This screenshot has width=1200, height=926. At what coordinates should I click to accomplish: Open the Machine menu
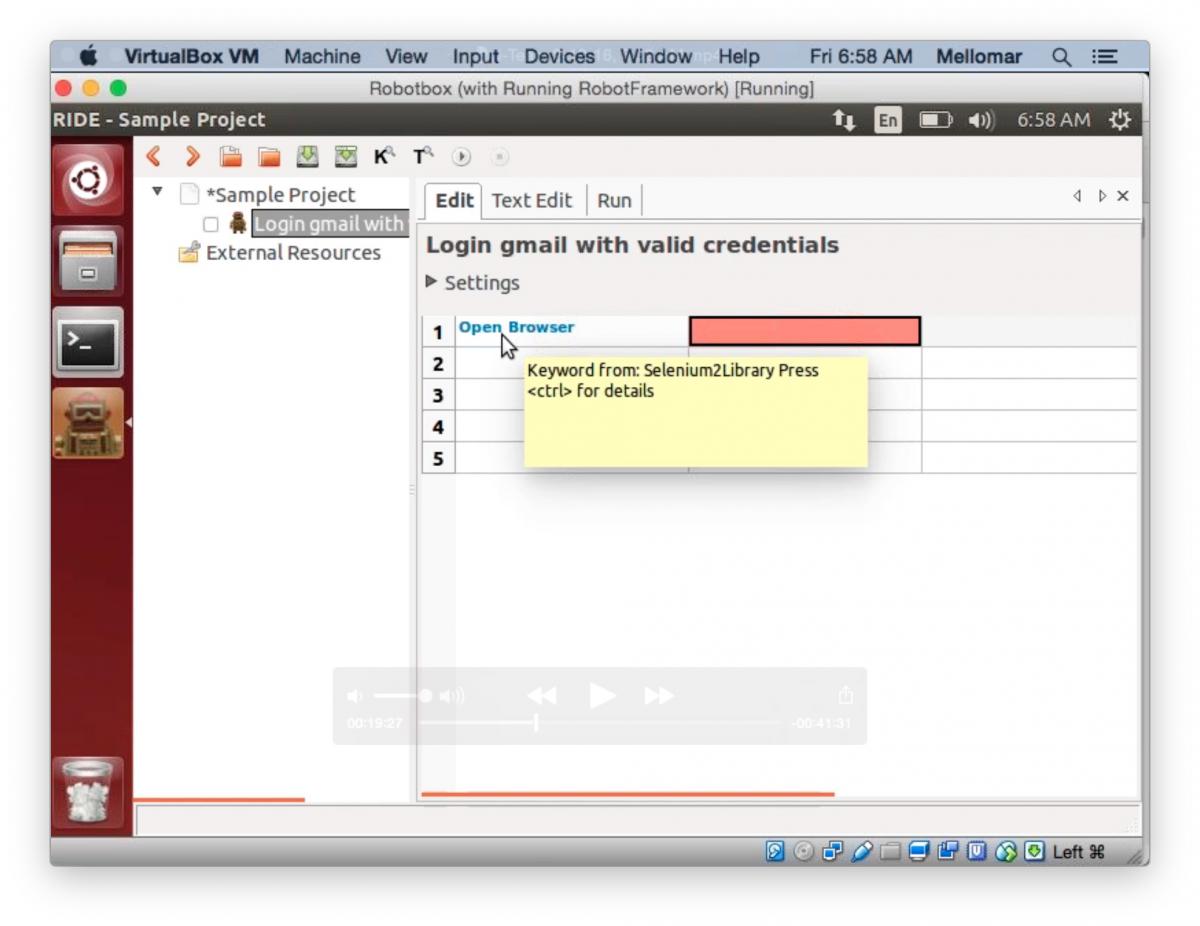tap(323, 57)
